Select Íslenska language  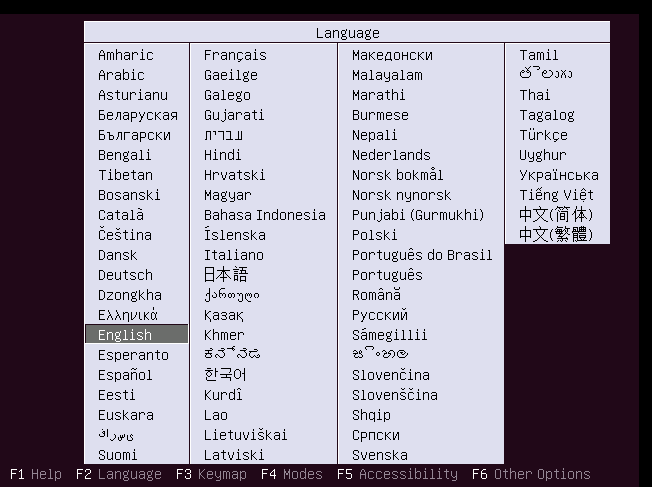(235, 235)
